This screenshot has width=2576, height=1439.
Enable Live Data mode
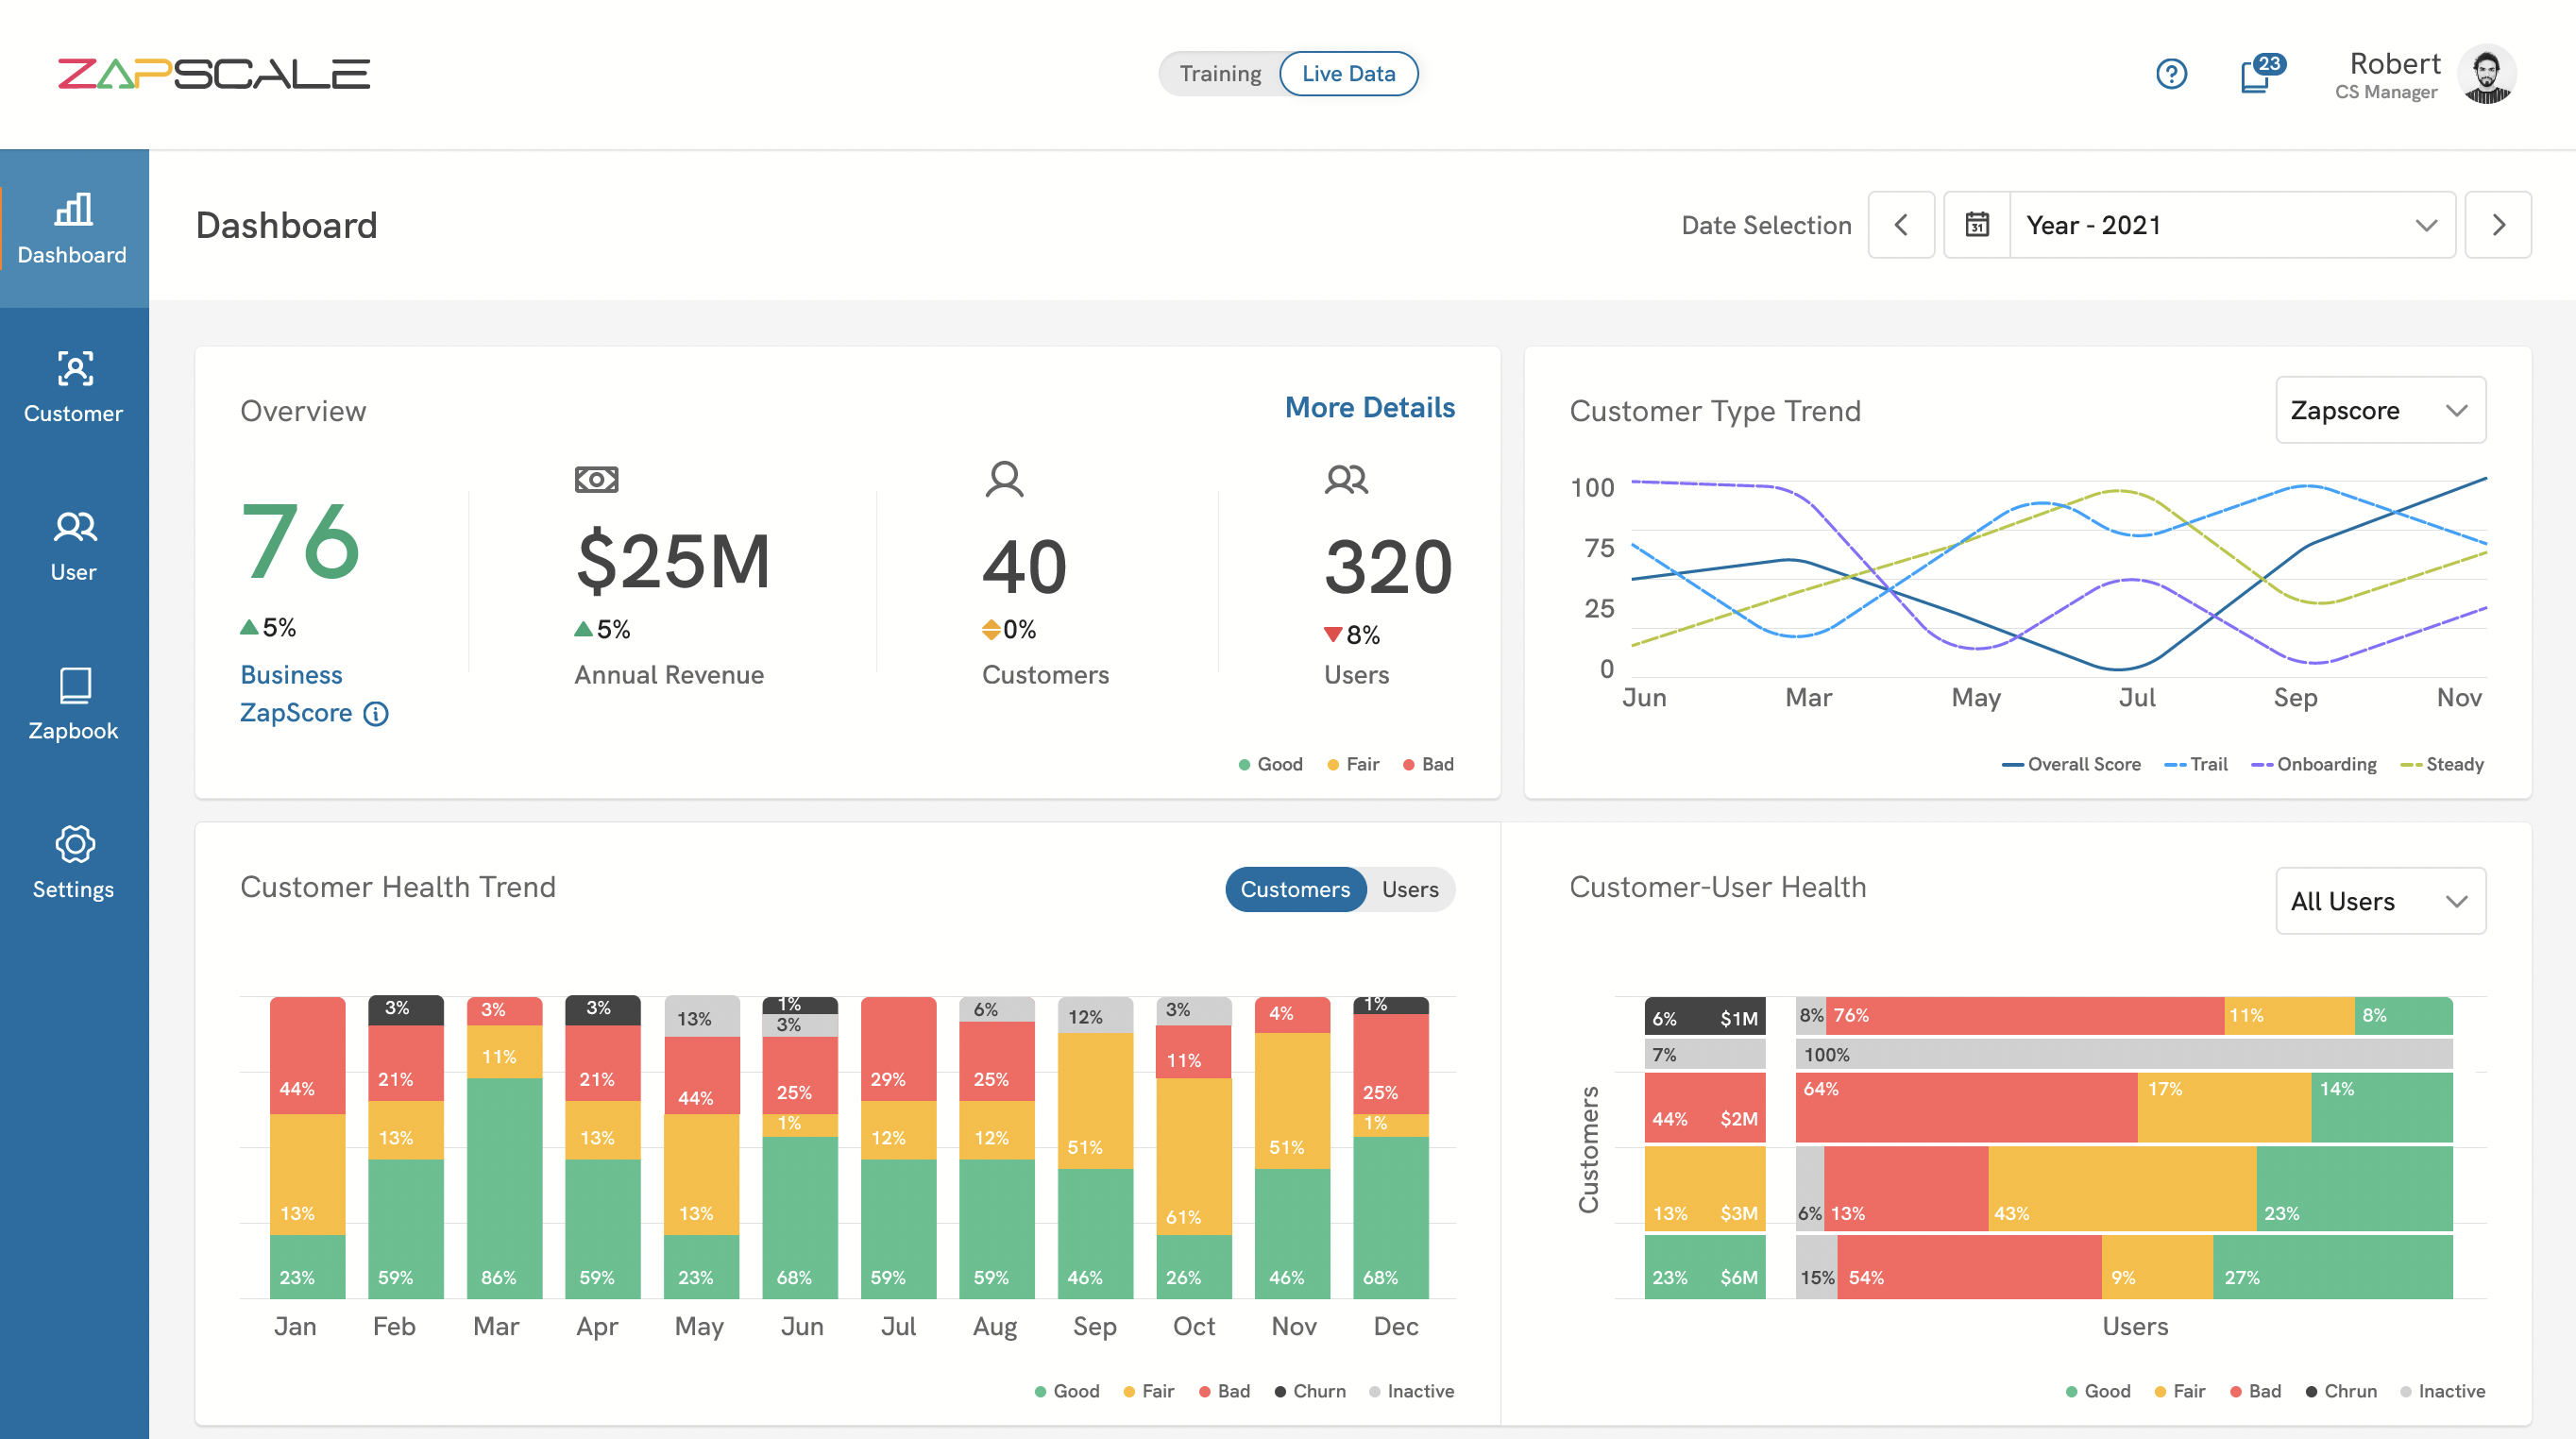[1348, 73]
